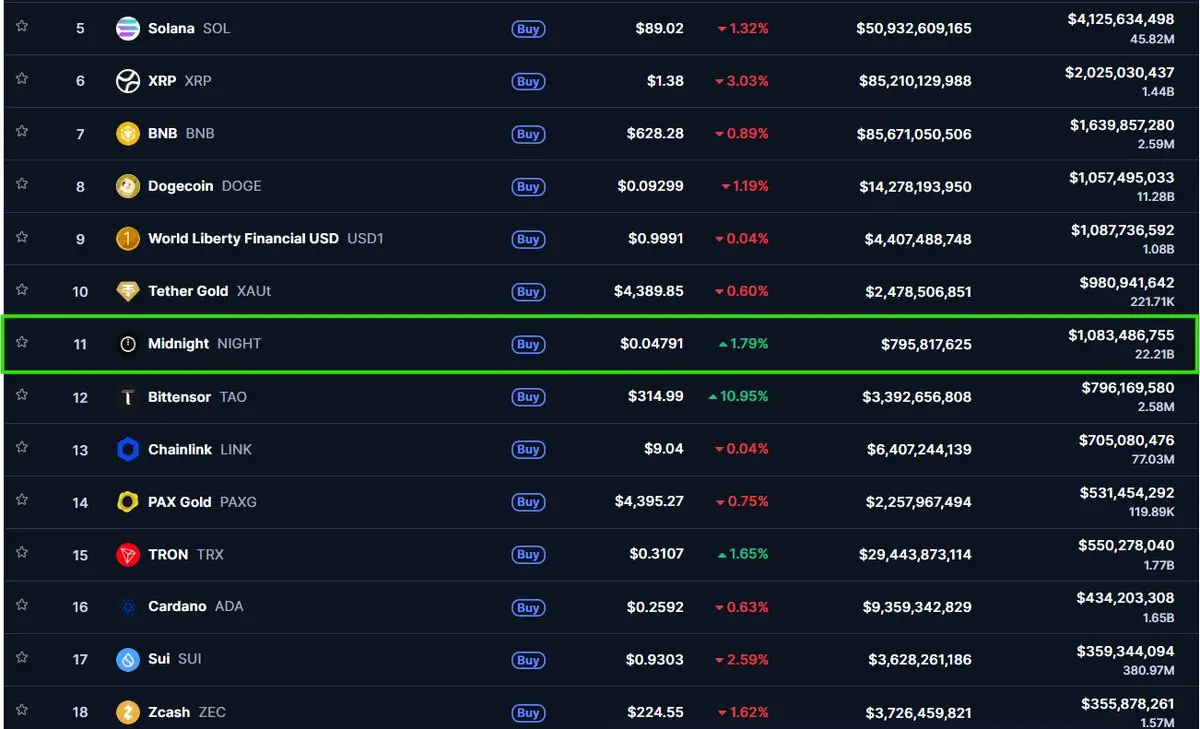Open the Zcash logo icon
1200x729 pixels.
point(128,712)
